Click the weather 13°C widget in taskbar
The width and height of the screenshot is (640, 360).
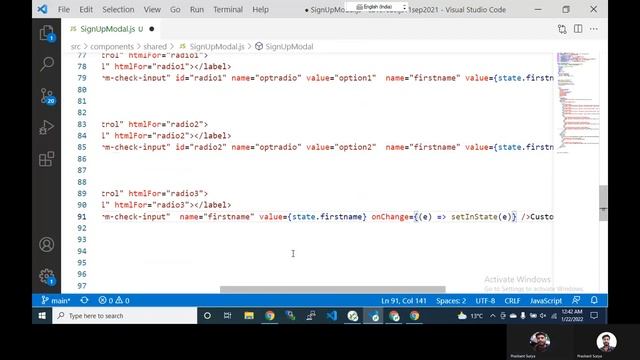pyautogui.click(x=470, y=316)
